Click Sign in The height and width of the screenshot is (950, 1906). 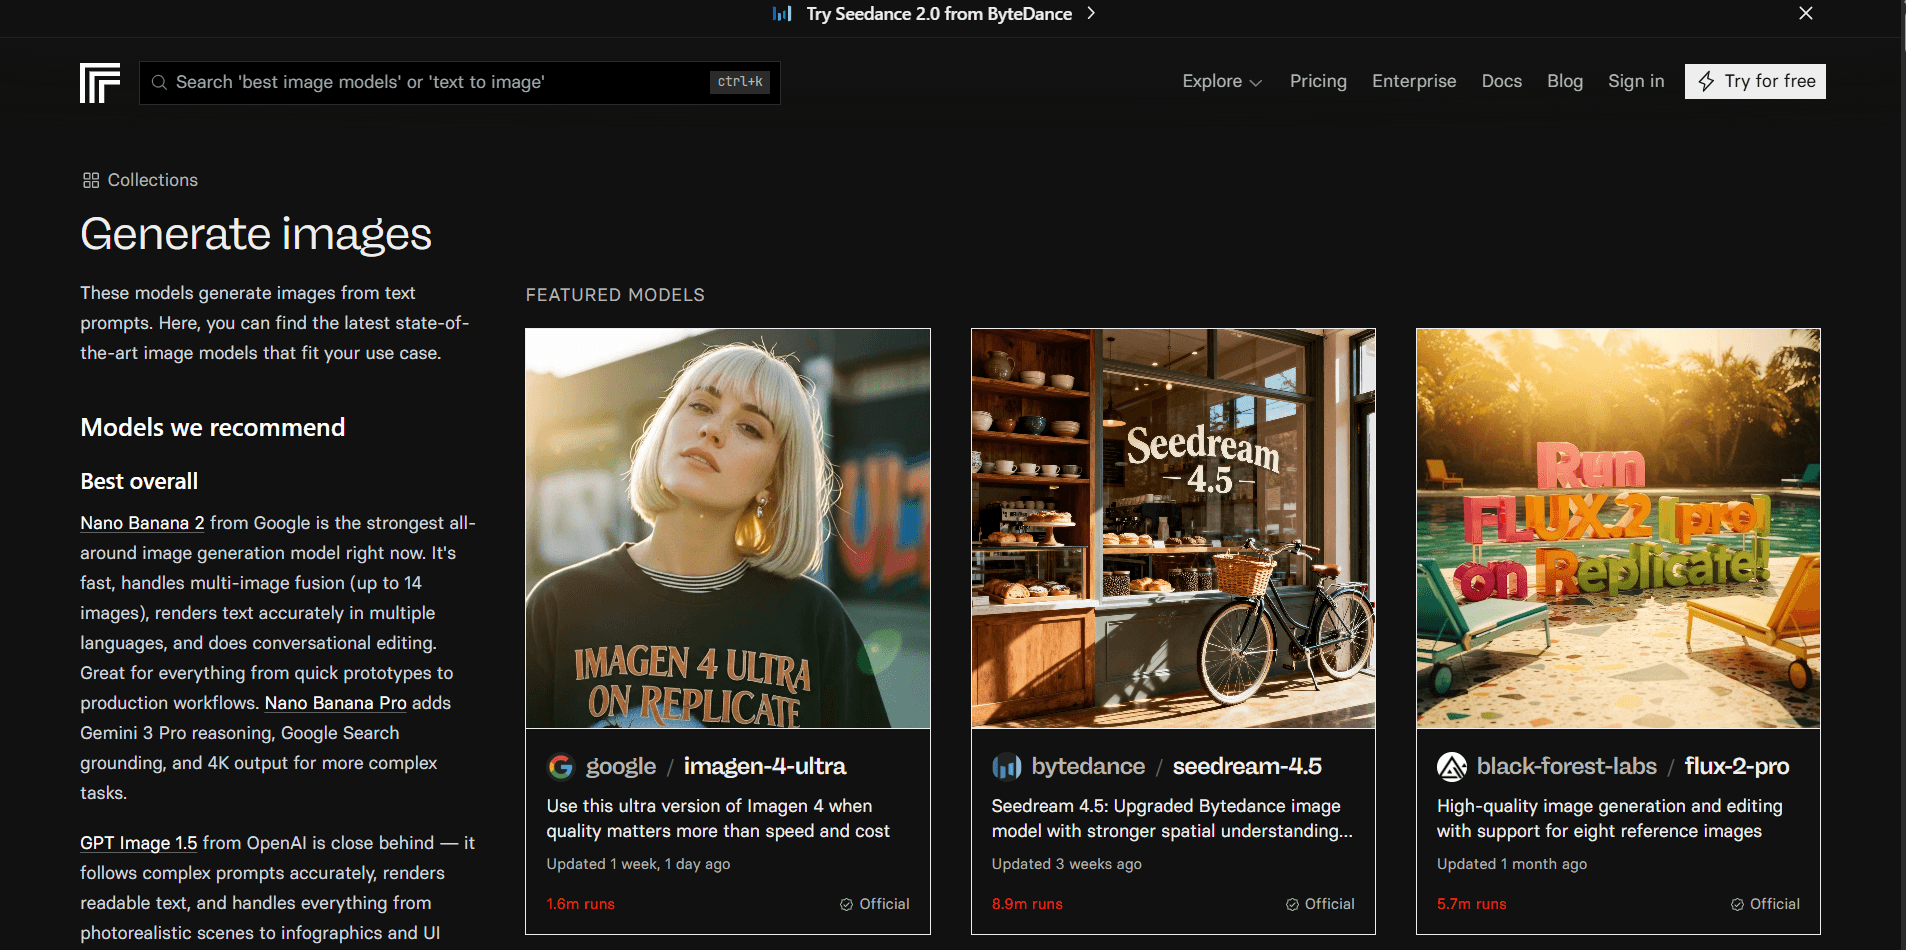[1636, 81]
